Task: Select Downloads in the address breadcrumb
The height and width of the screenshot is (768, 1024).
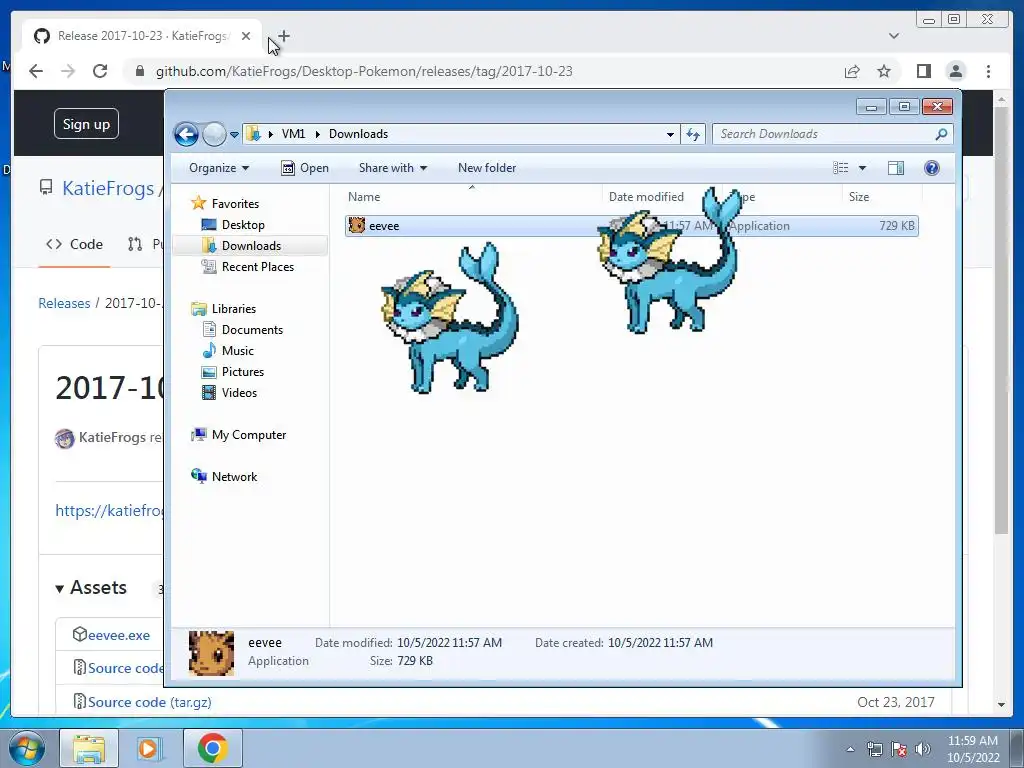Action: pyautogui.click(x=359, y=134)
